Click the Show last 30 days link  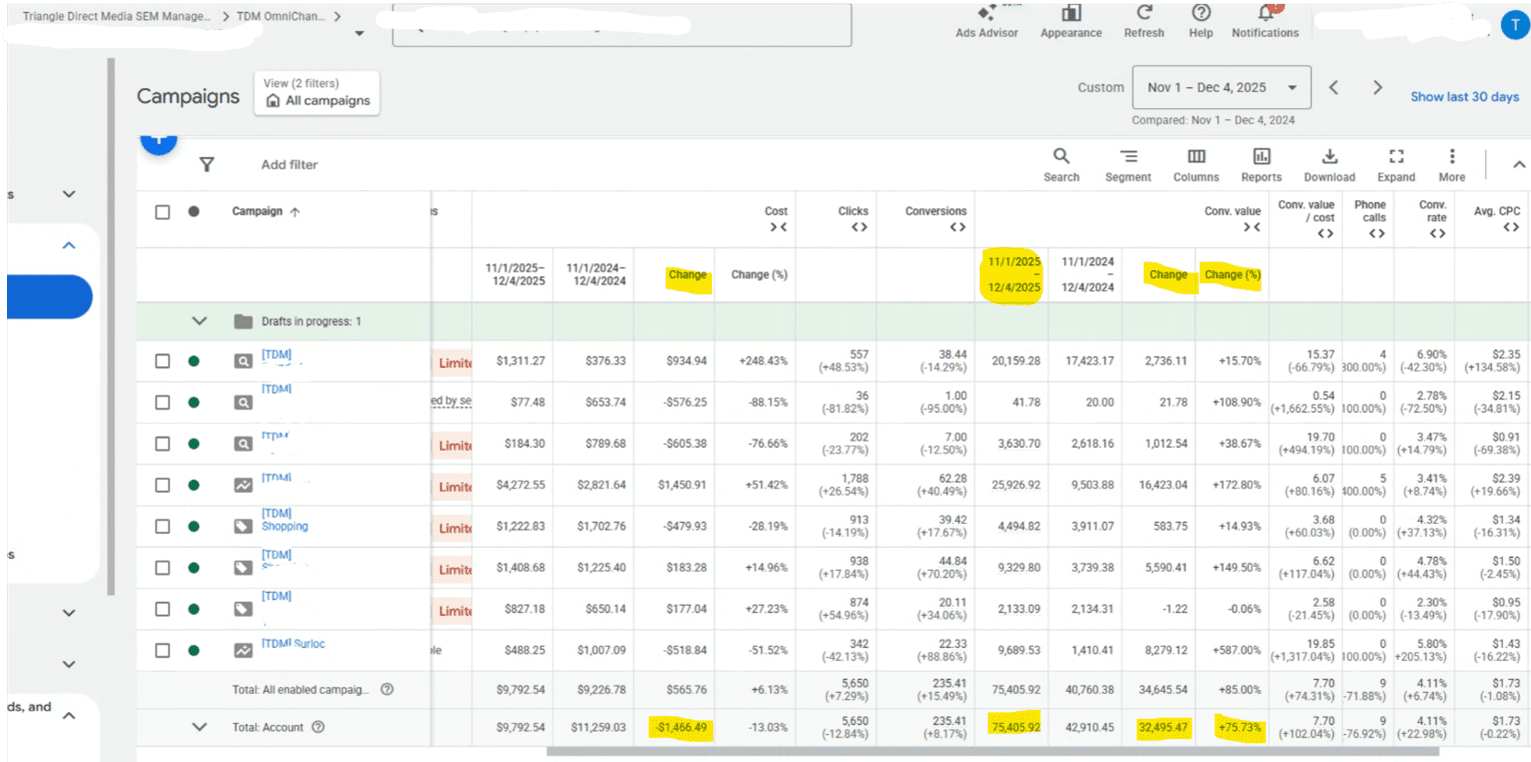click(1464, 97)
